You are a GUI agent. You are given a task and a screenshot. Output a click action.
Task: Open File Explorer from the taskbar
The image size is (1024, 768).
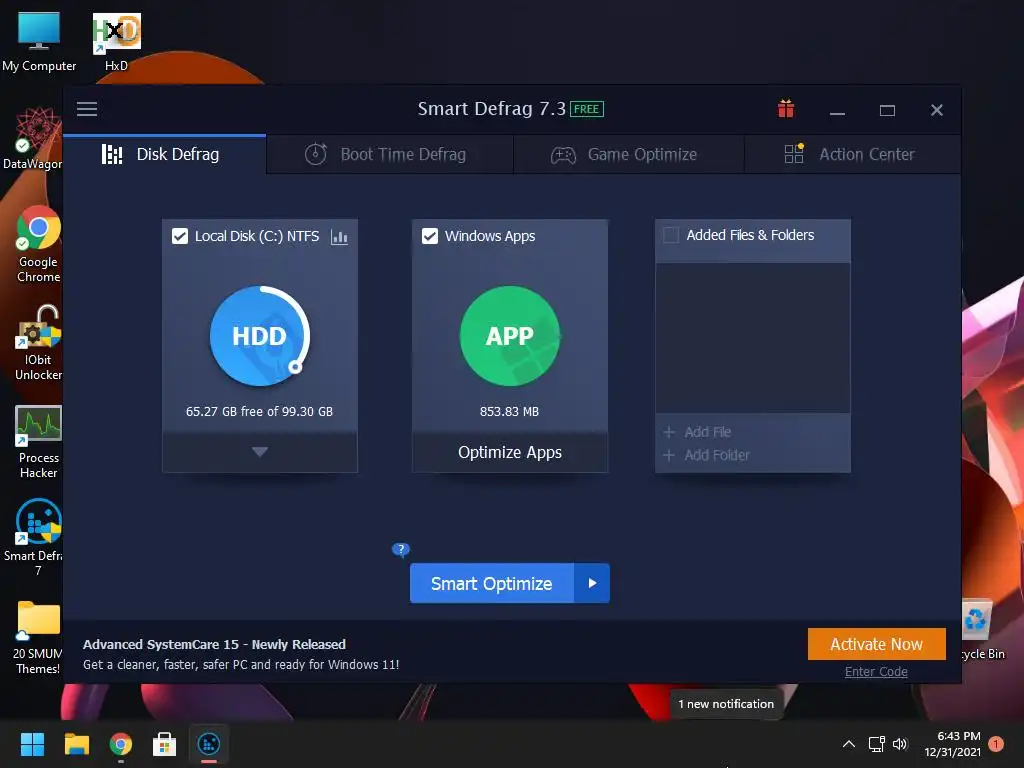76,744
